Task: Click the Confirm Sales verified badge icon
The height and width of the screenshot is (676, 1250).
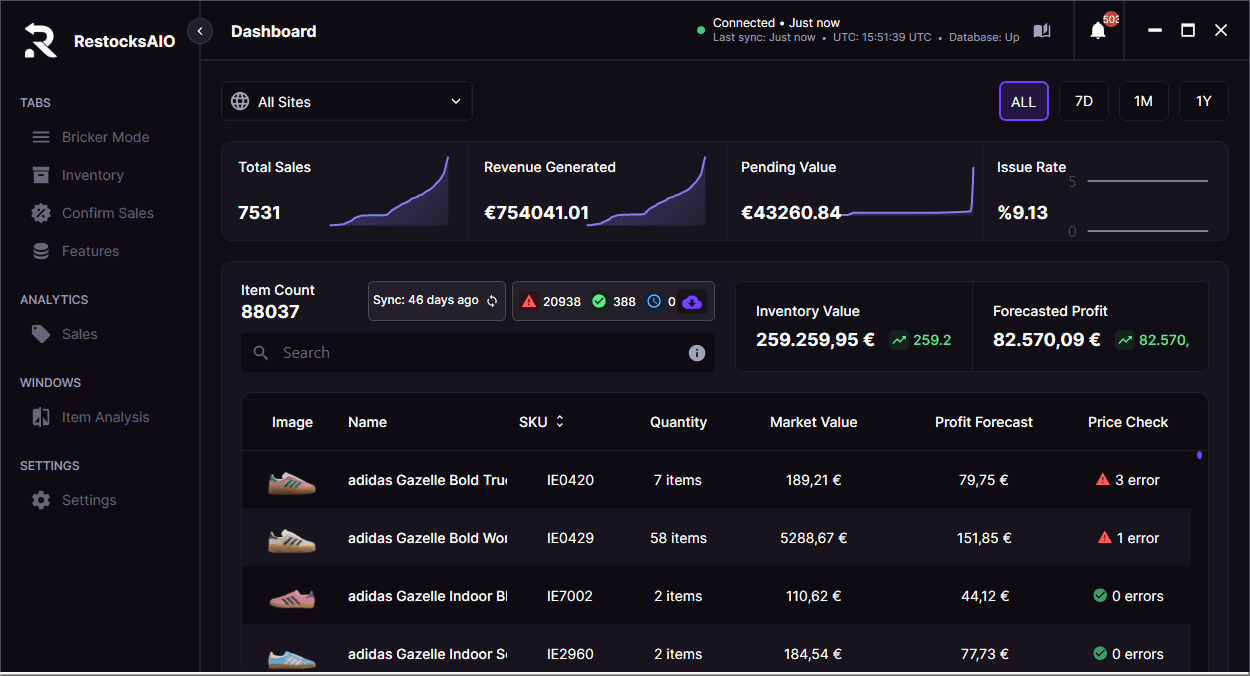Action: (x=41, y=213)
